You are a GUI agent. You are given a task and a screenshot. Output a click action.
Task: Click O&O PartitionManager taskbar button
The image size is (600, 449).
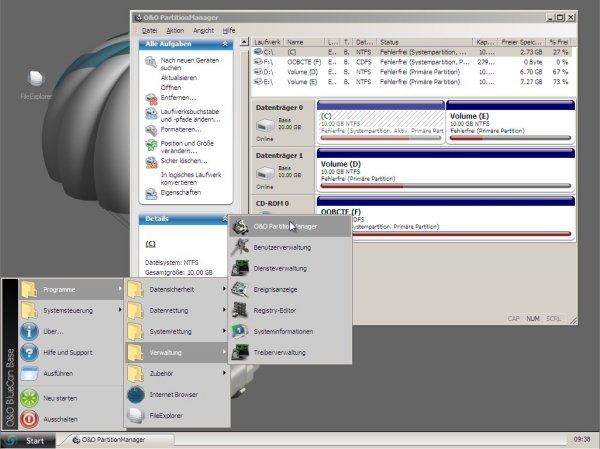coord(117,440)
